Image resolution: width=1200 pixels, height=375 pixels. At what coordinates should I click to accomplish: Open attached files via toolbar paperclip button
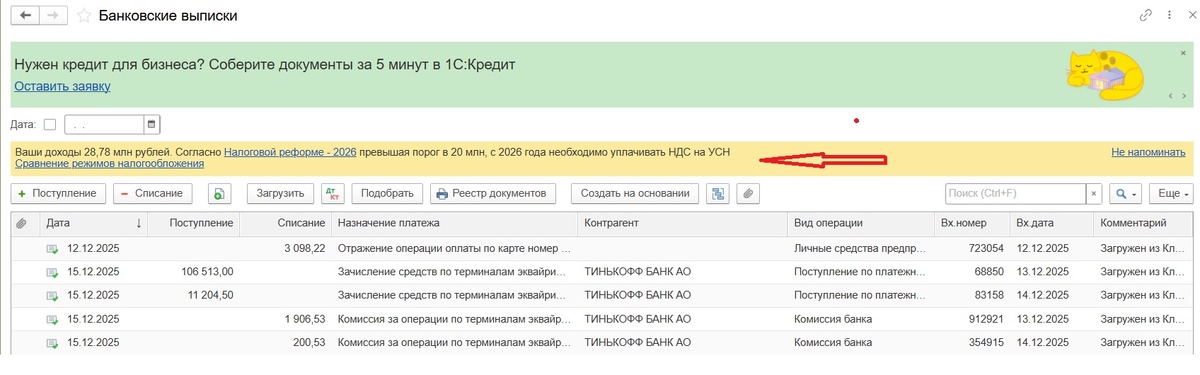[x=748, y=193]
